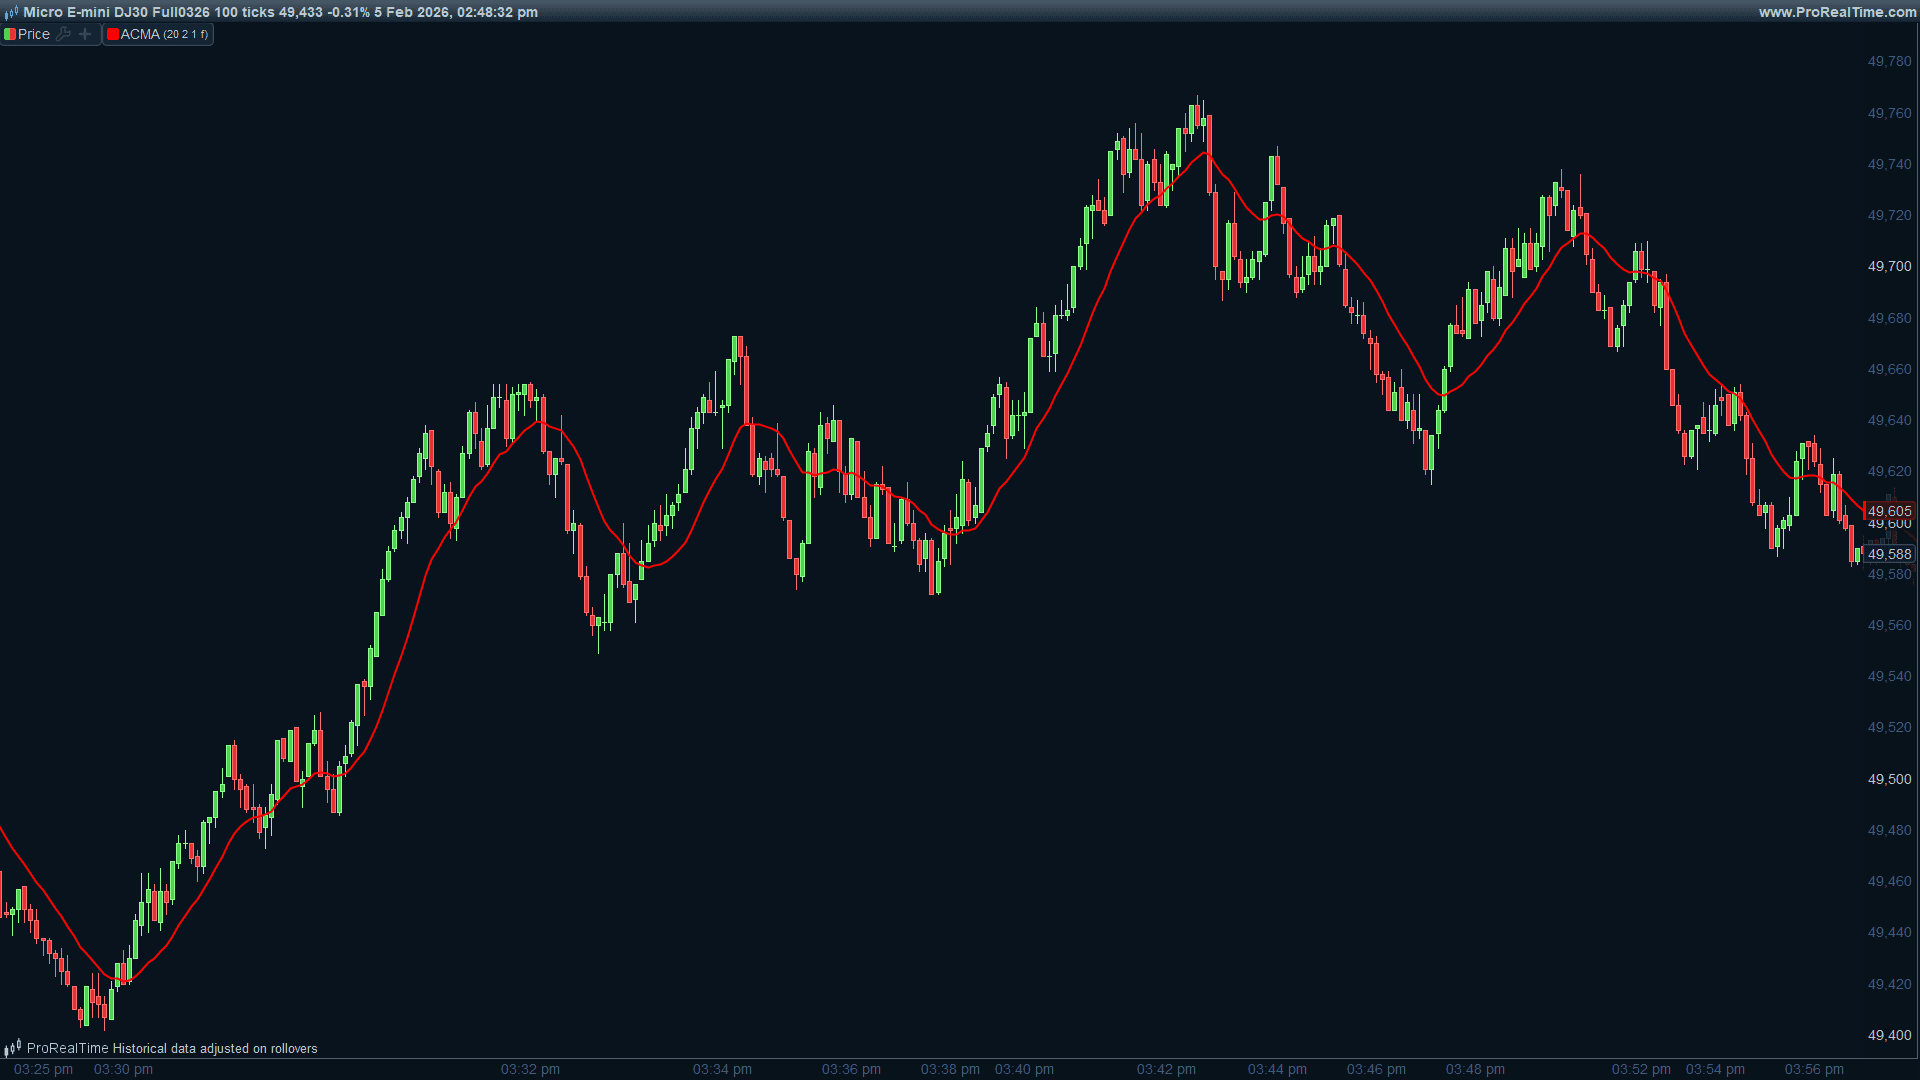Click the green-red Price color square
1920x1080 pixels.
click(x=10, y=34)
